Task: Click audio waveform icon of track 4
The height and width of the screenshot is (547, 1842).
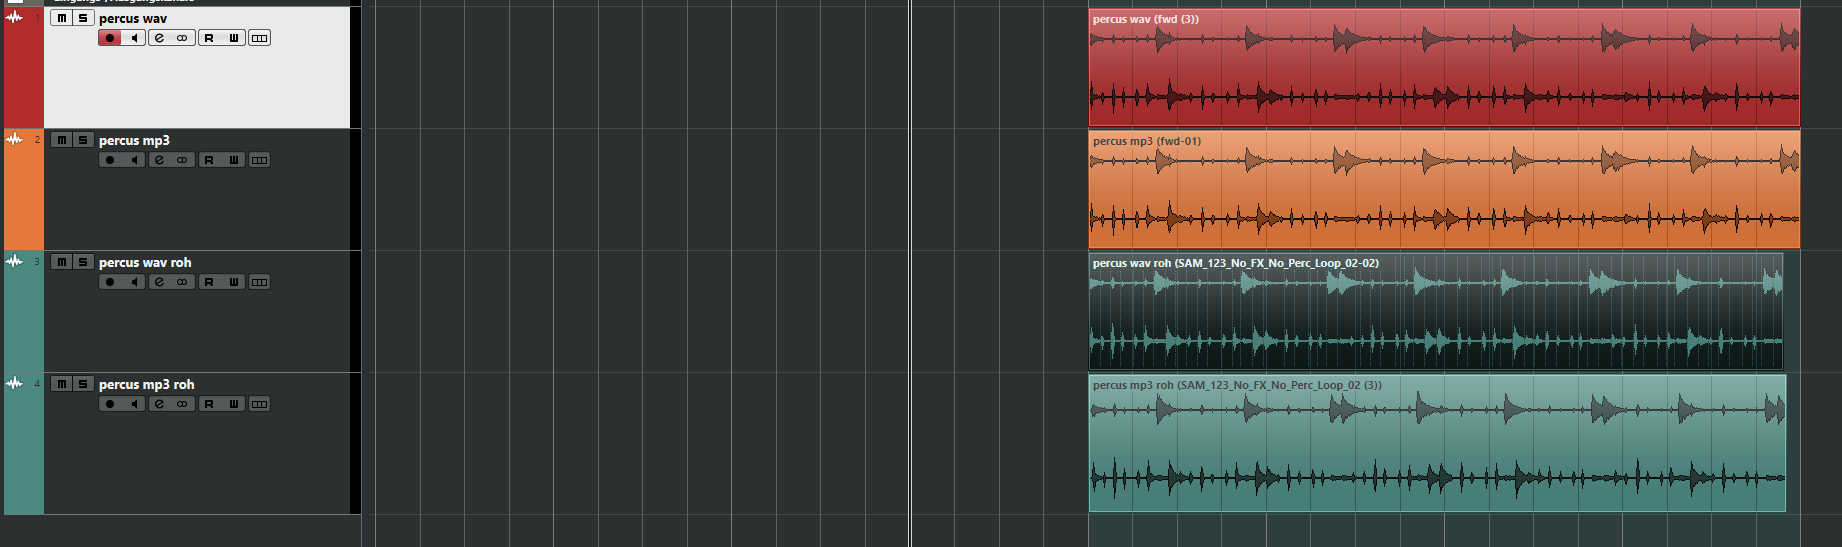Action: pyautogui.click(x=14, y=383)
